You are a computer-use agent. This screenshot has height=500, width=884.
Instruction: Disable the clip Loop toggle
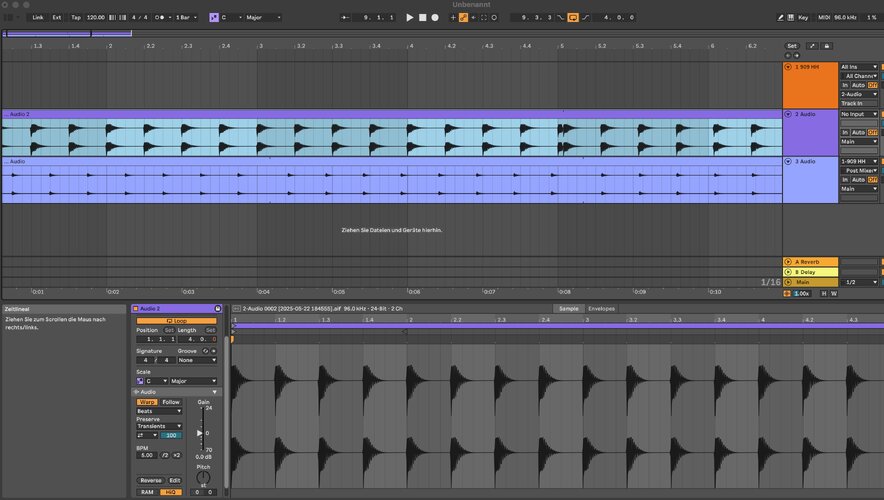click(176, 320)
